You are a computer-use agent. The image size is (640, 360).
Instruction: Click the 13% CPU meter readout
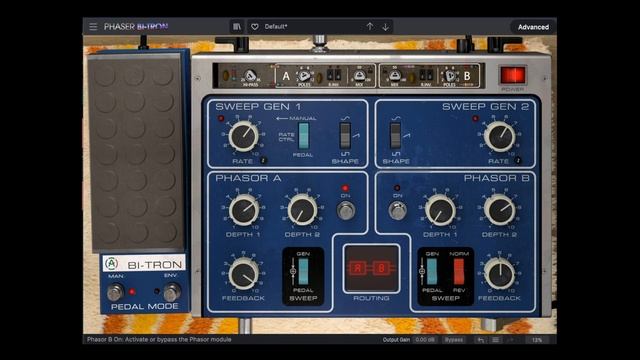pos(537,340)
